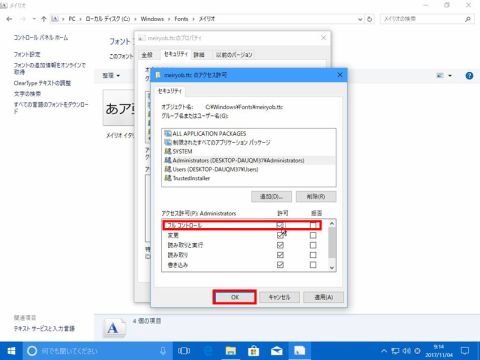Select ALL APPLICATION PACKAGES in user list

click(x=249, y=134)
